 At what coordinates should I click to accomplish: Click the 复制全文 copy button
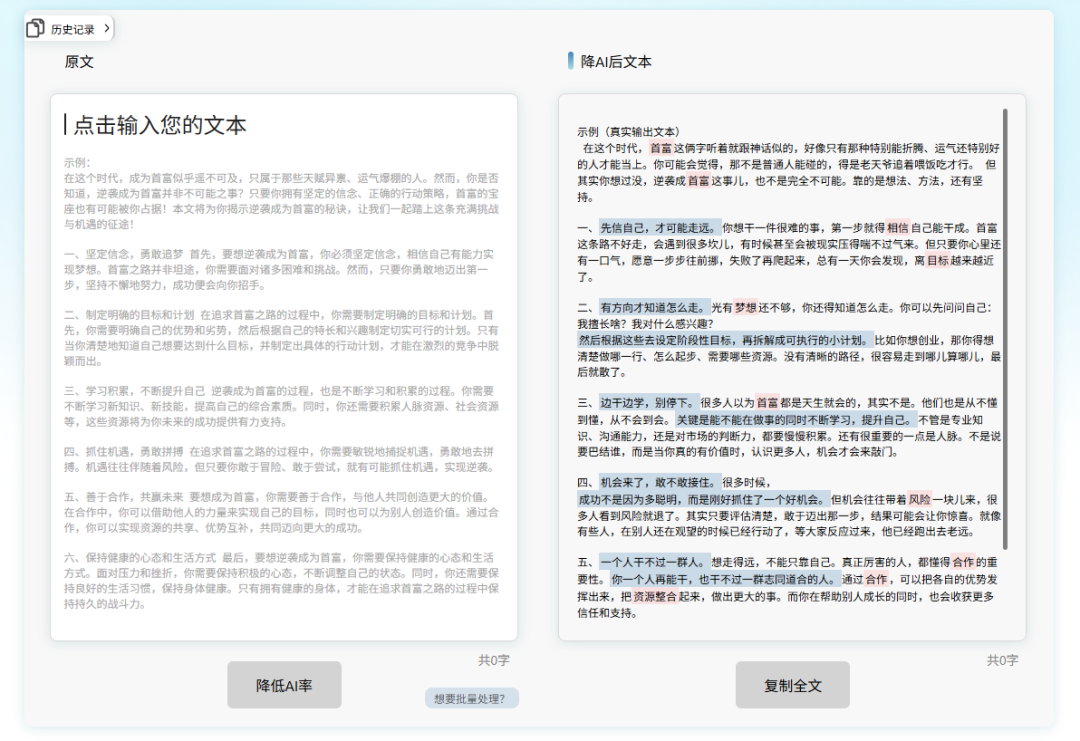point(793,684)
